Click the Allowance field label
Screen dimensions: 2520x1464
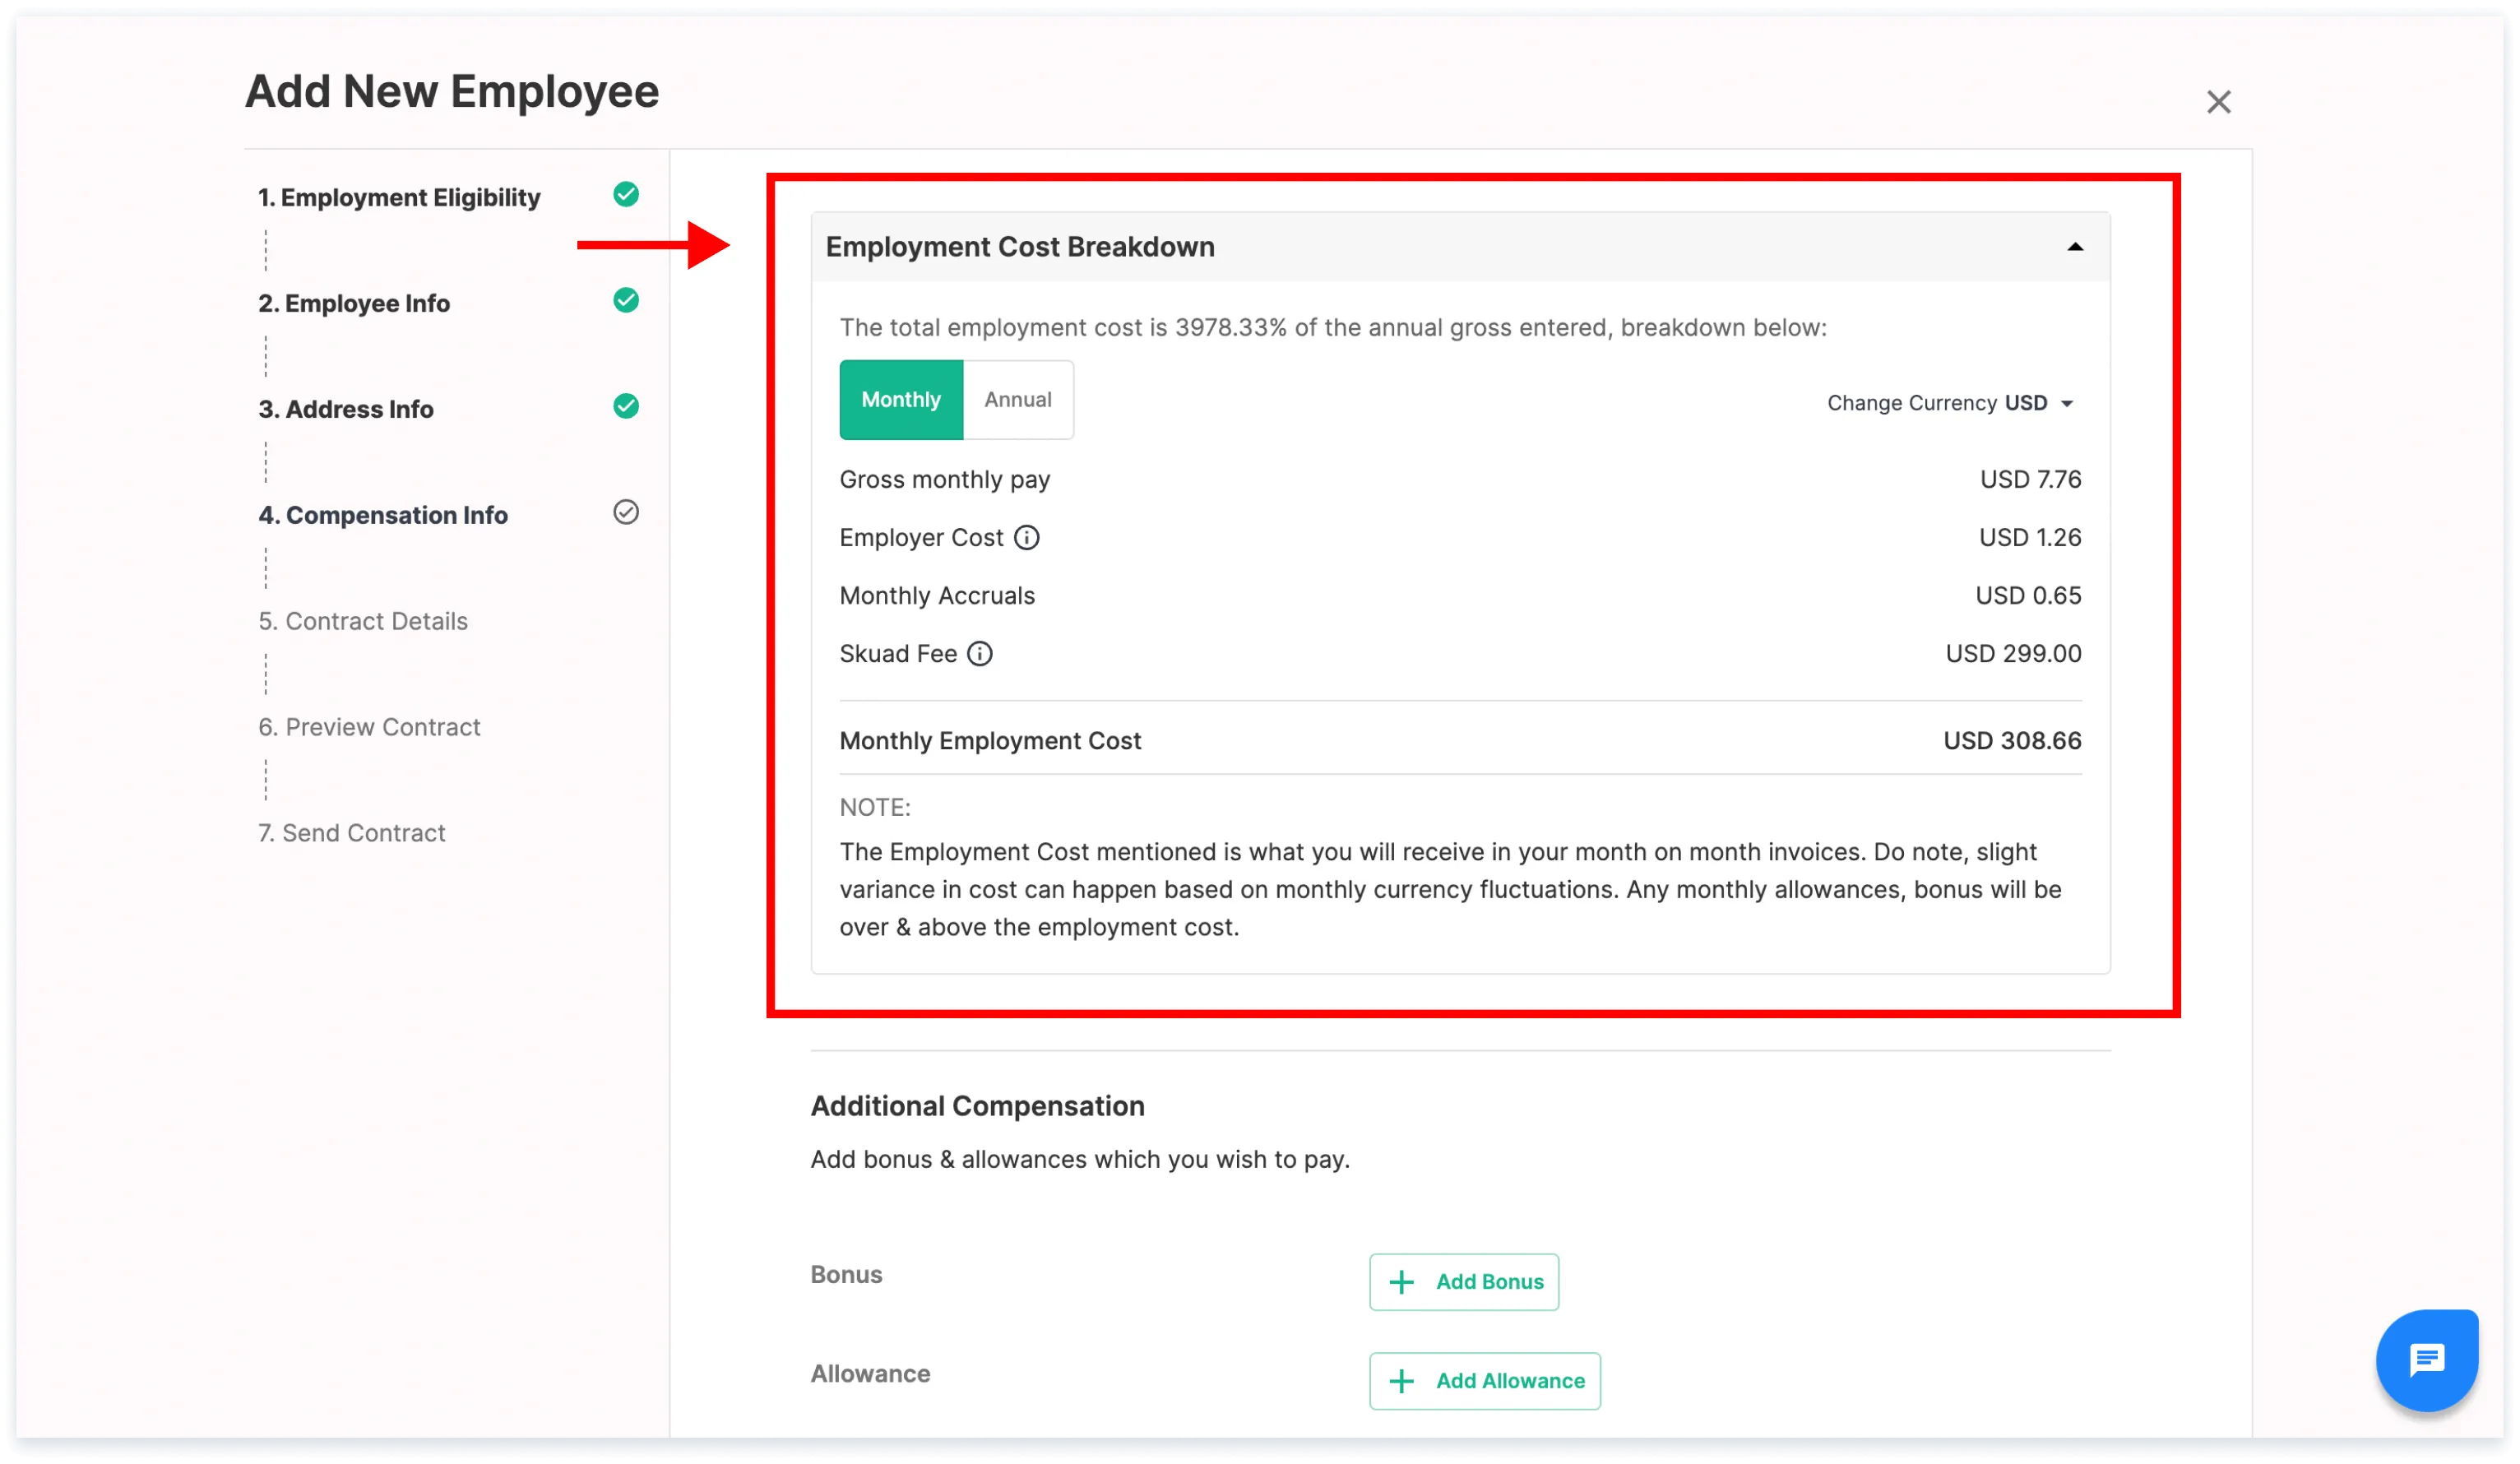(x=870, y=1374)
